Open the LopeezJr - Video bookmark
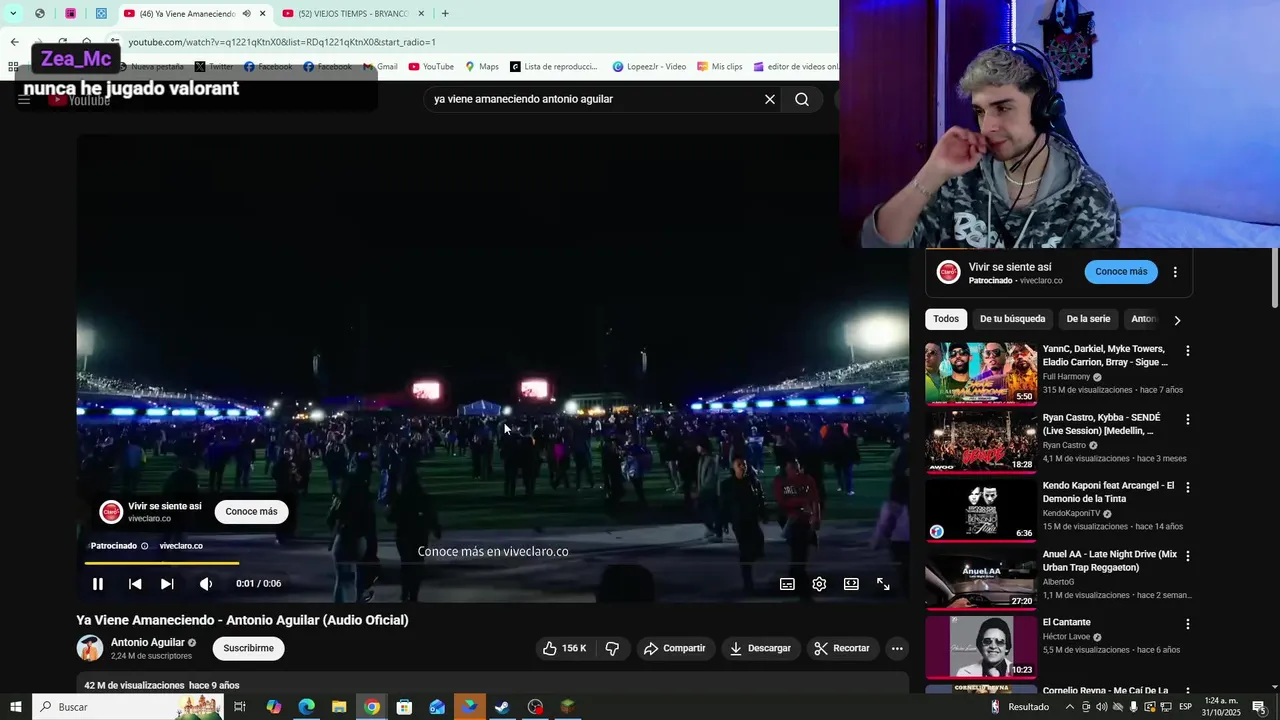The height and width of the screenshot is (720, 1280). (x=649, y=67)
